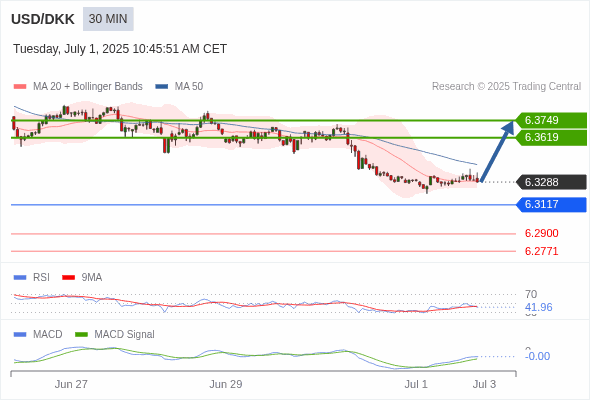The width and height of the screenshot is (590, 400).
Task: Click the 6.3117 blue pivot label
Action: (x=551, y=204)
